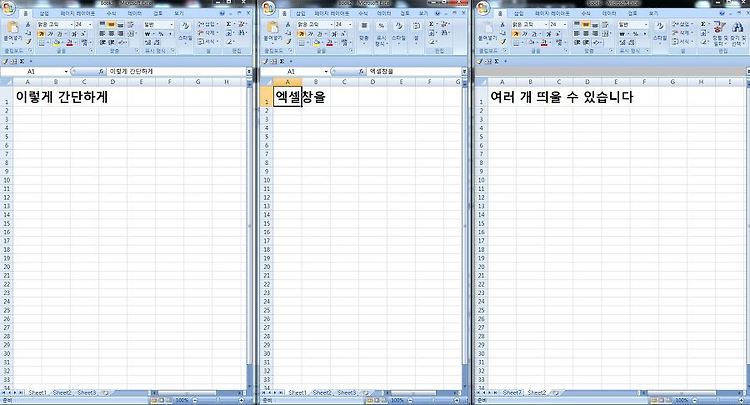
Task: Click the 서식 format button in the right window
Action: click(683, 42)
